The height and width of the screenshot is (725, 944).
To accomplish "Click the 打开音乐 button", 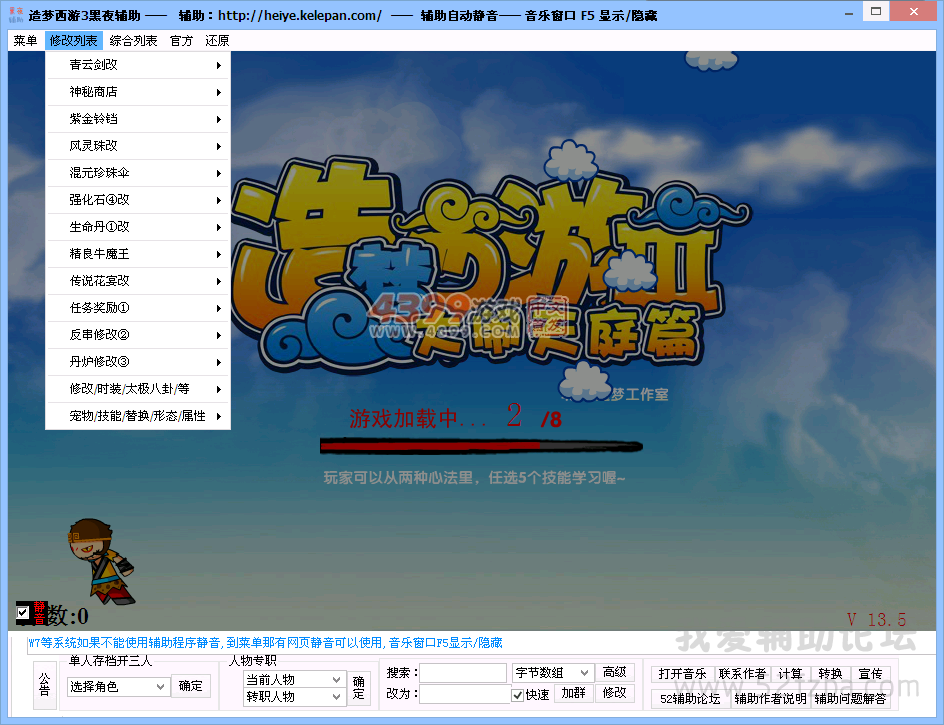I will [x=683, y=674].
